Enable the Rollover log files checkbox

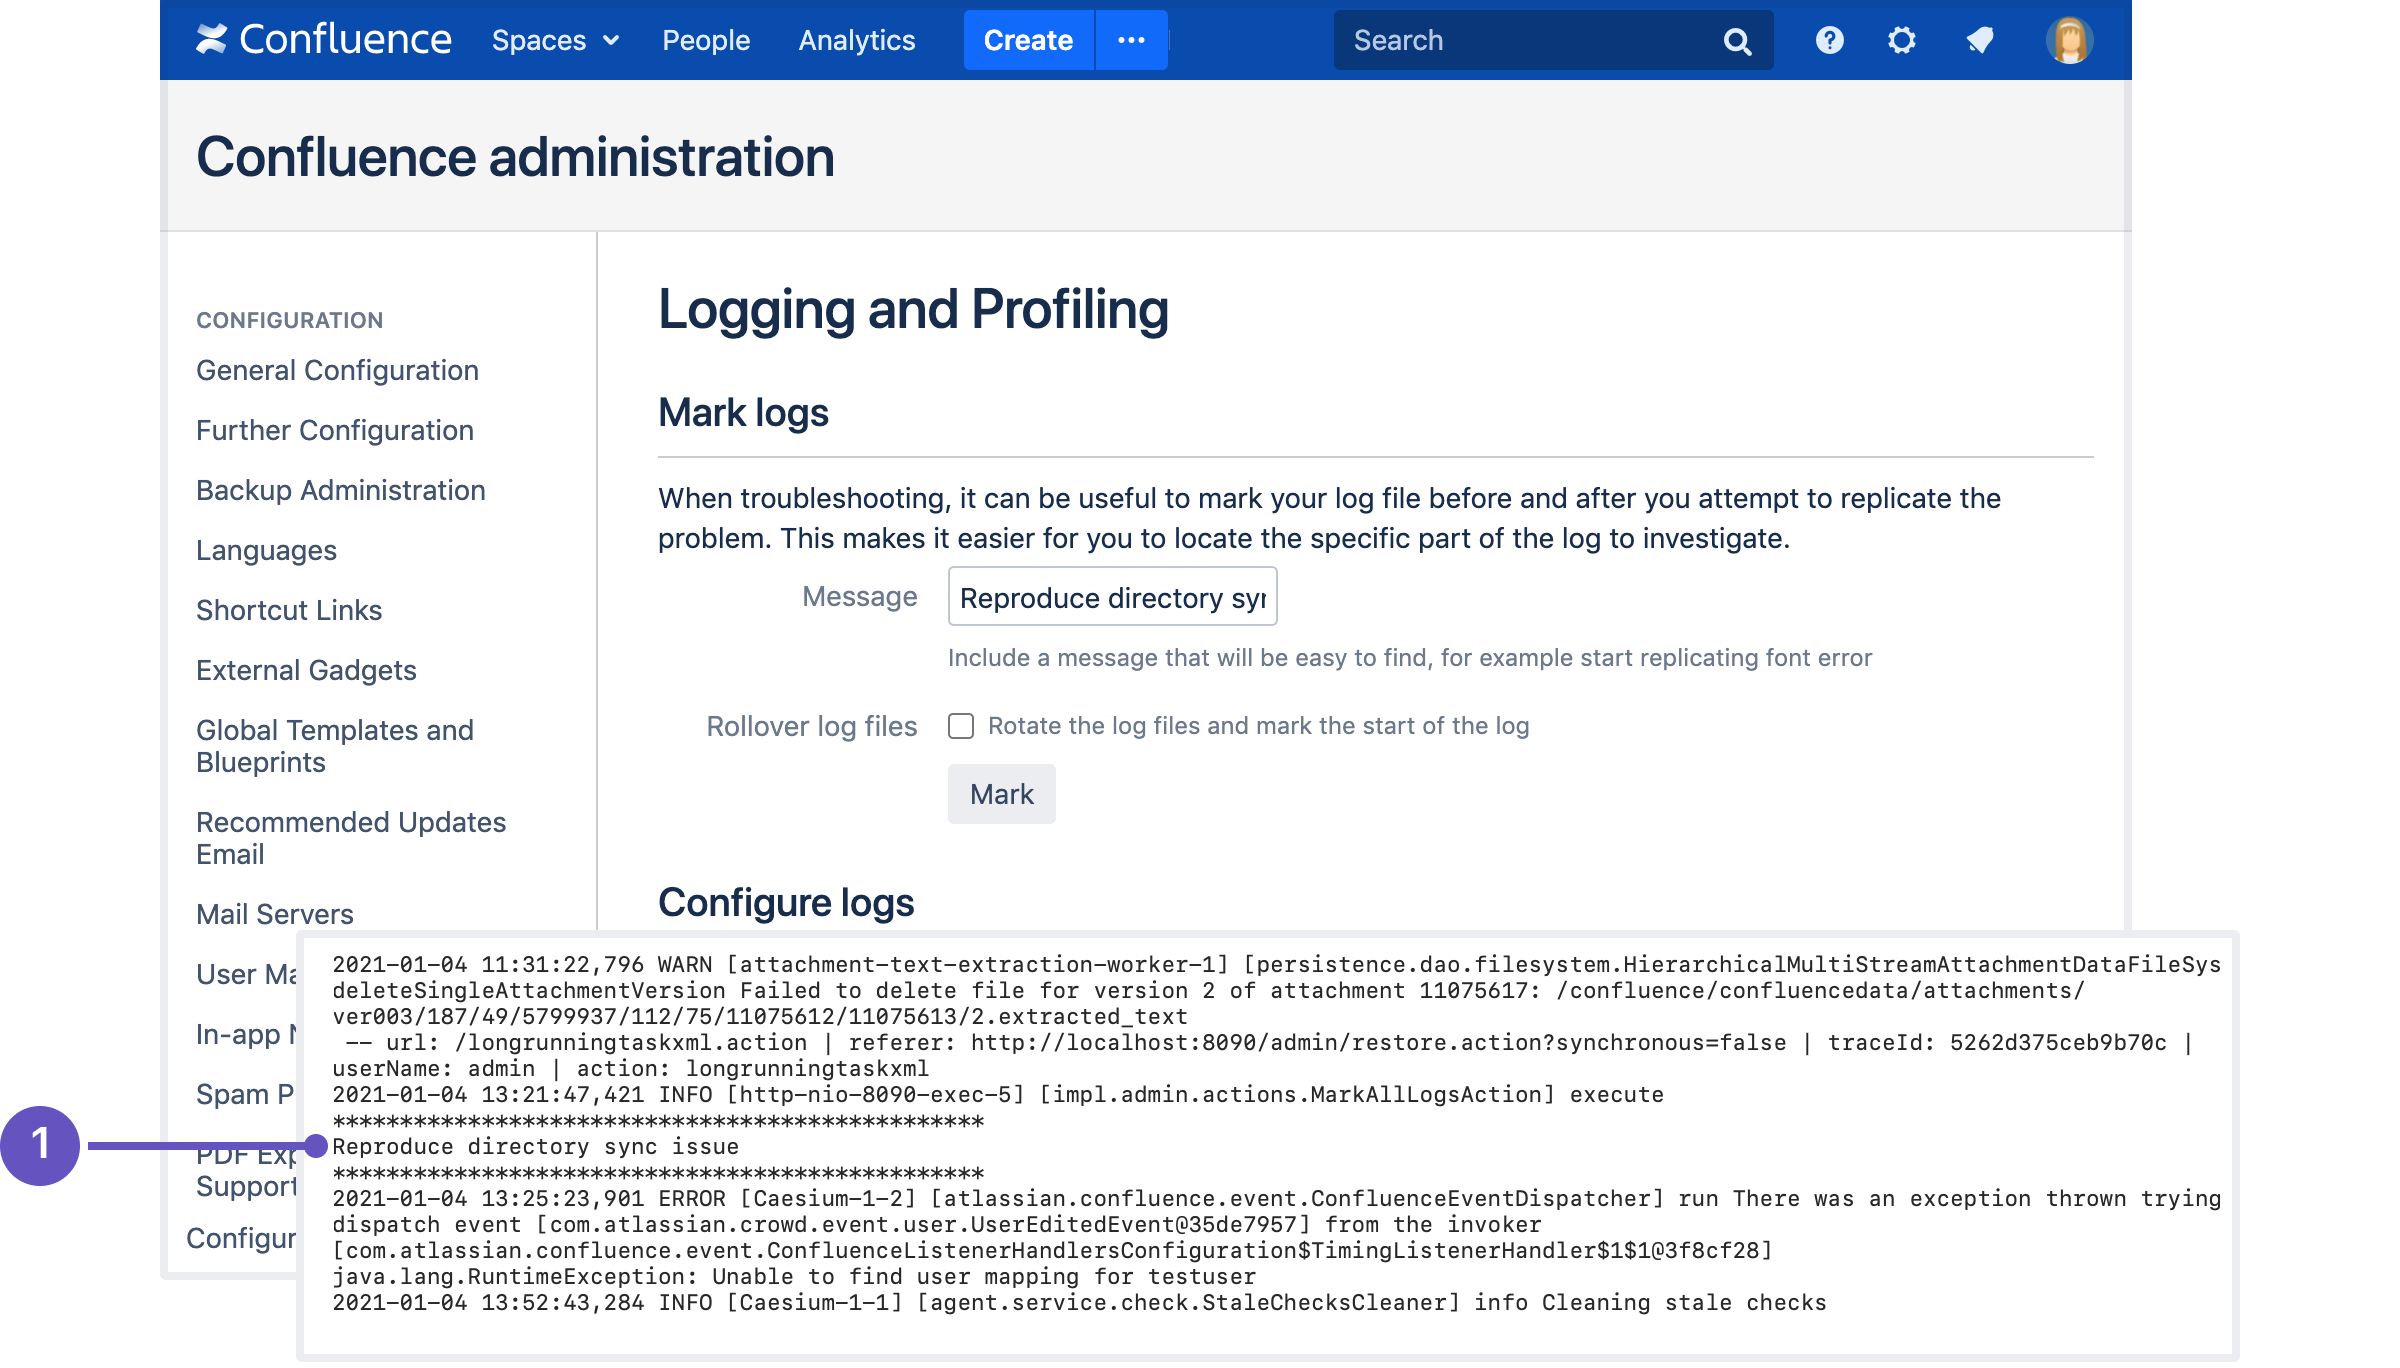pos(961,726)
